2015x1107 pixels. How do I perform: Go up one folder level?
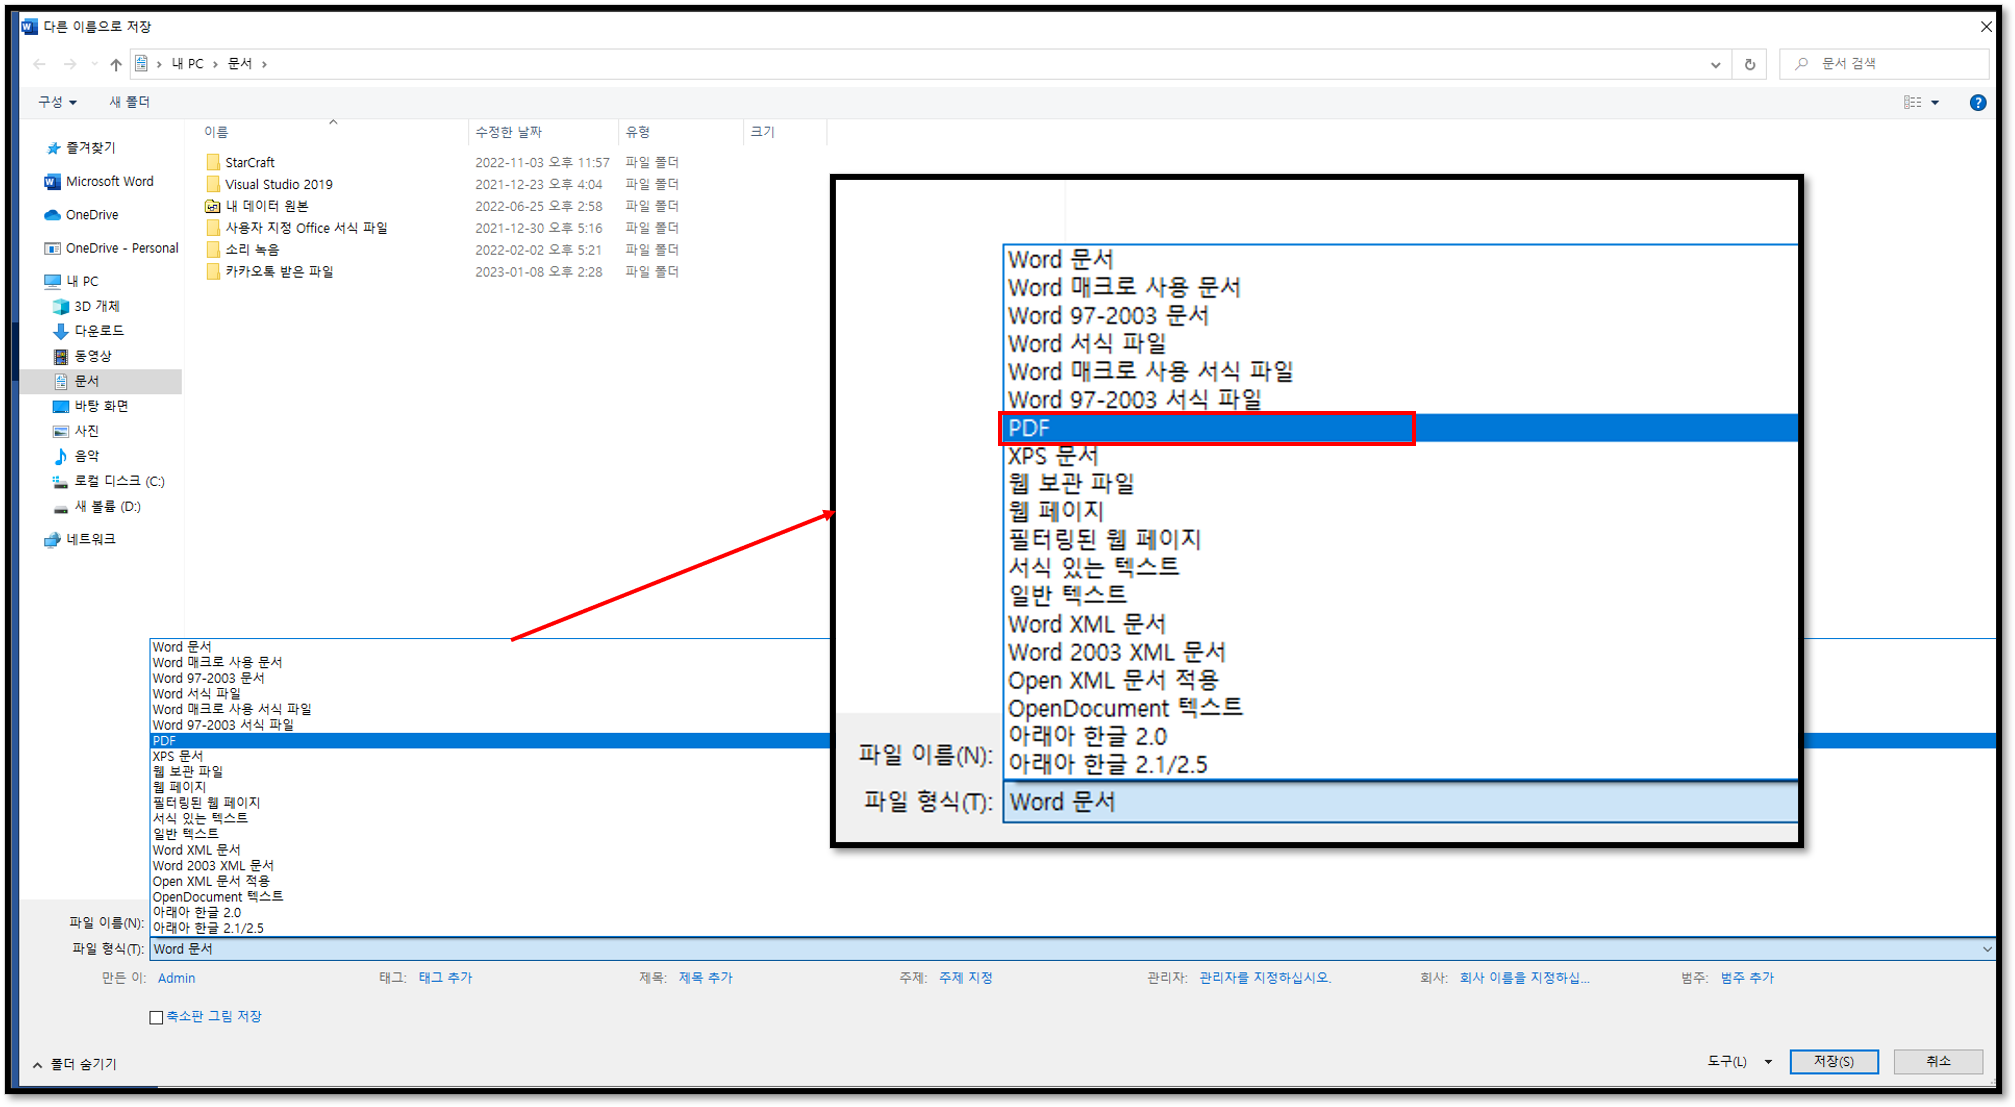point(116,64)
